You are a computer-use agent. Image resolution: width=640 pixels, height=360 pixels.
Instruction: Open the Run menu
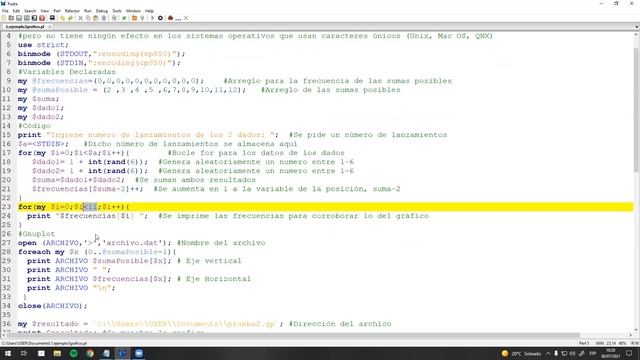[x=88, y=11]
